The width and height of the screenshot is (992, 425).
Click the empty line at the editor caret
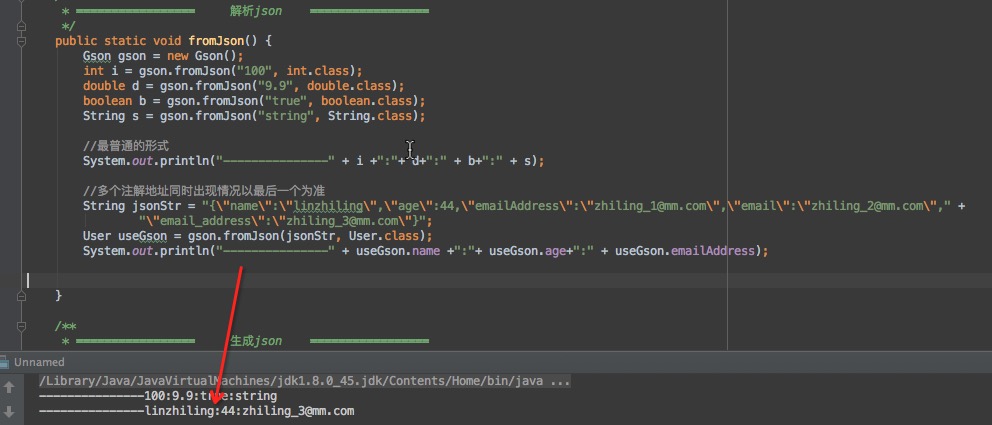pyautogui.click(x=509, y=280)
